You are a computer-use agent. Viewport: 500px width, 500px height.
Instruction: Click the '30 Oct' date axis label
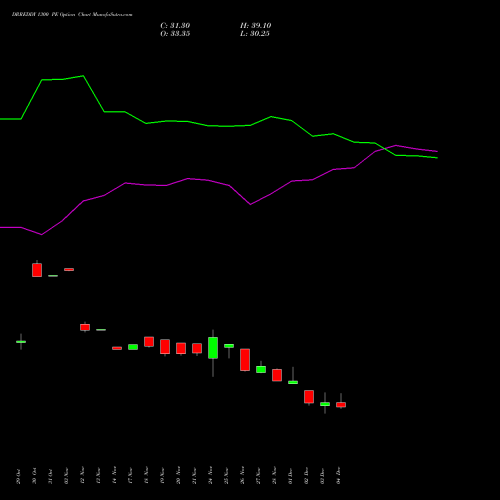pos(34,476)
